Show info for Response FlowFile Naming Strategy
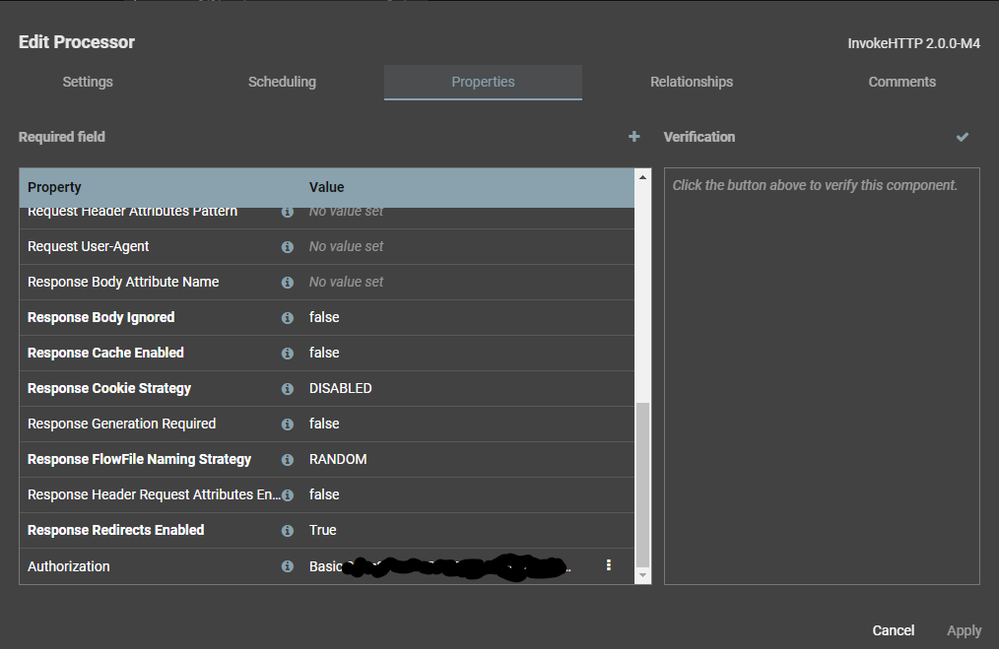 [x=287, y=460]
